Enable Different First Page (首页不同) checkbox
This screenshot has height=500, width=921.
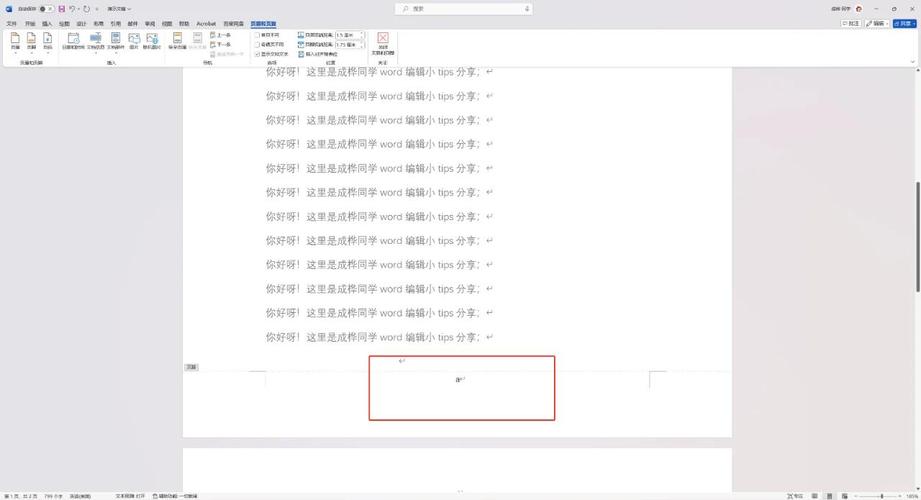pos(257,35)
